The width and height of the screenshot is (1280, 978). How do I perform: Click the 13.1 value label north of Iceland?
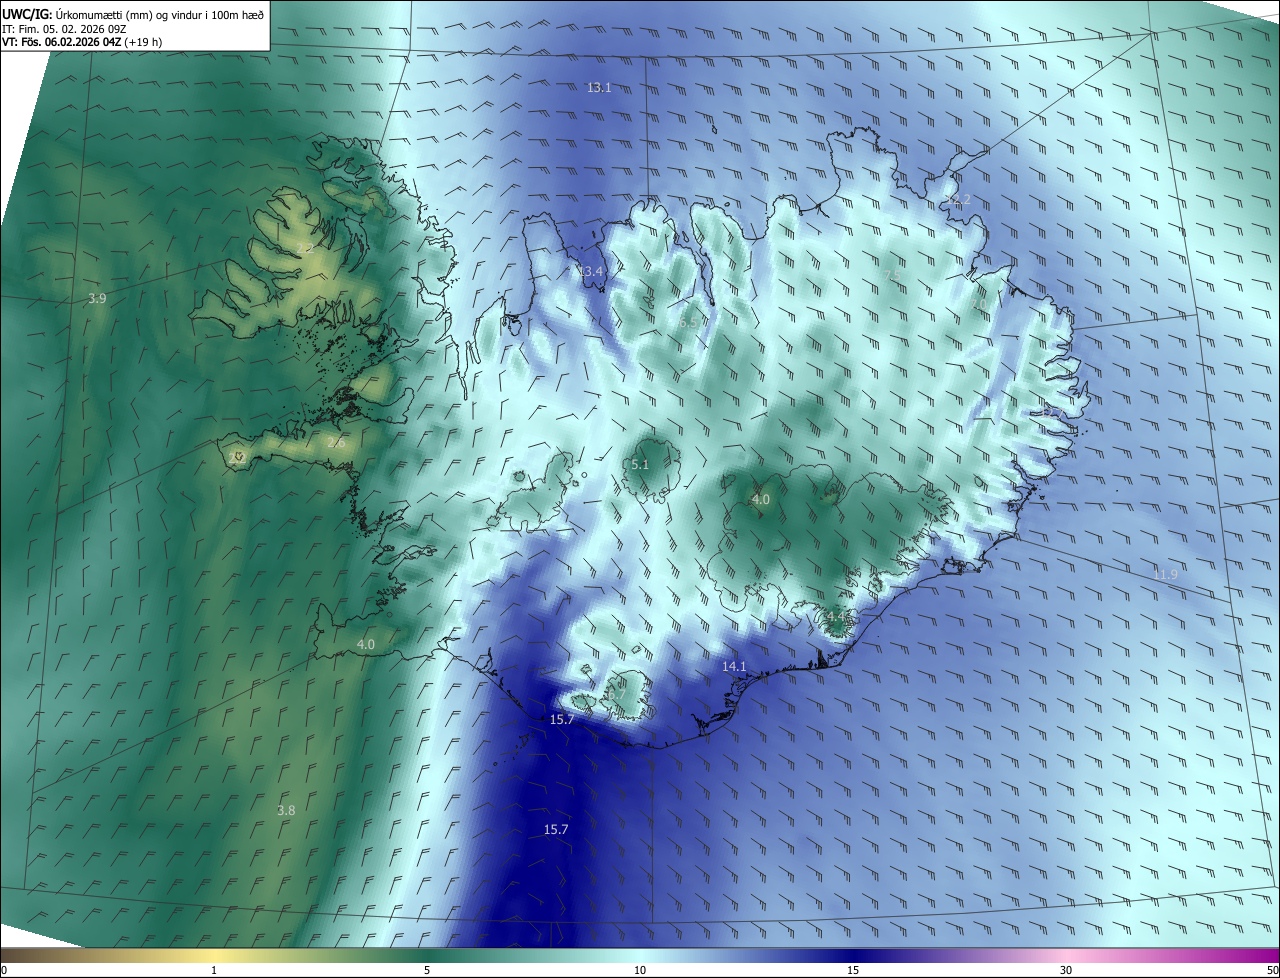click(599, 88)
